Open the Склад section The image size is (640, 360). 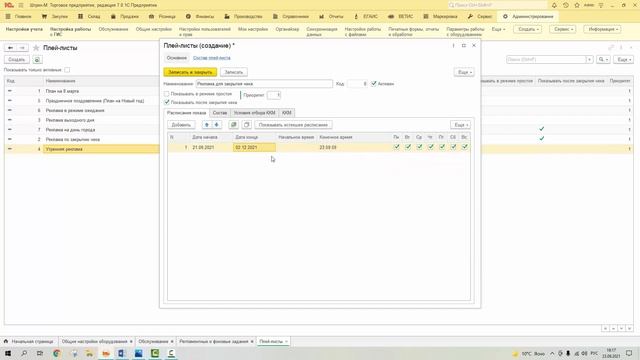89,17
